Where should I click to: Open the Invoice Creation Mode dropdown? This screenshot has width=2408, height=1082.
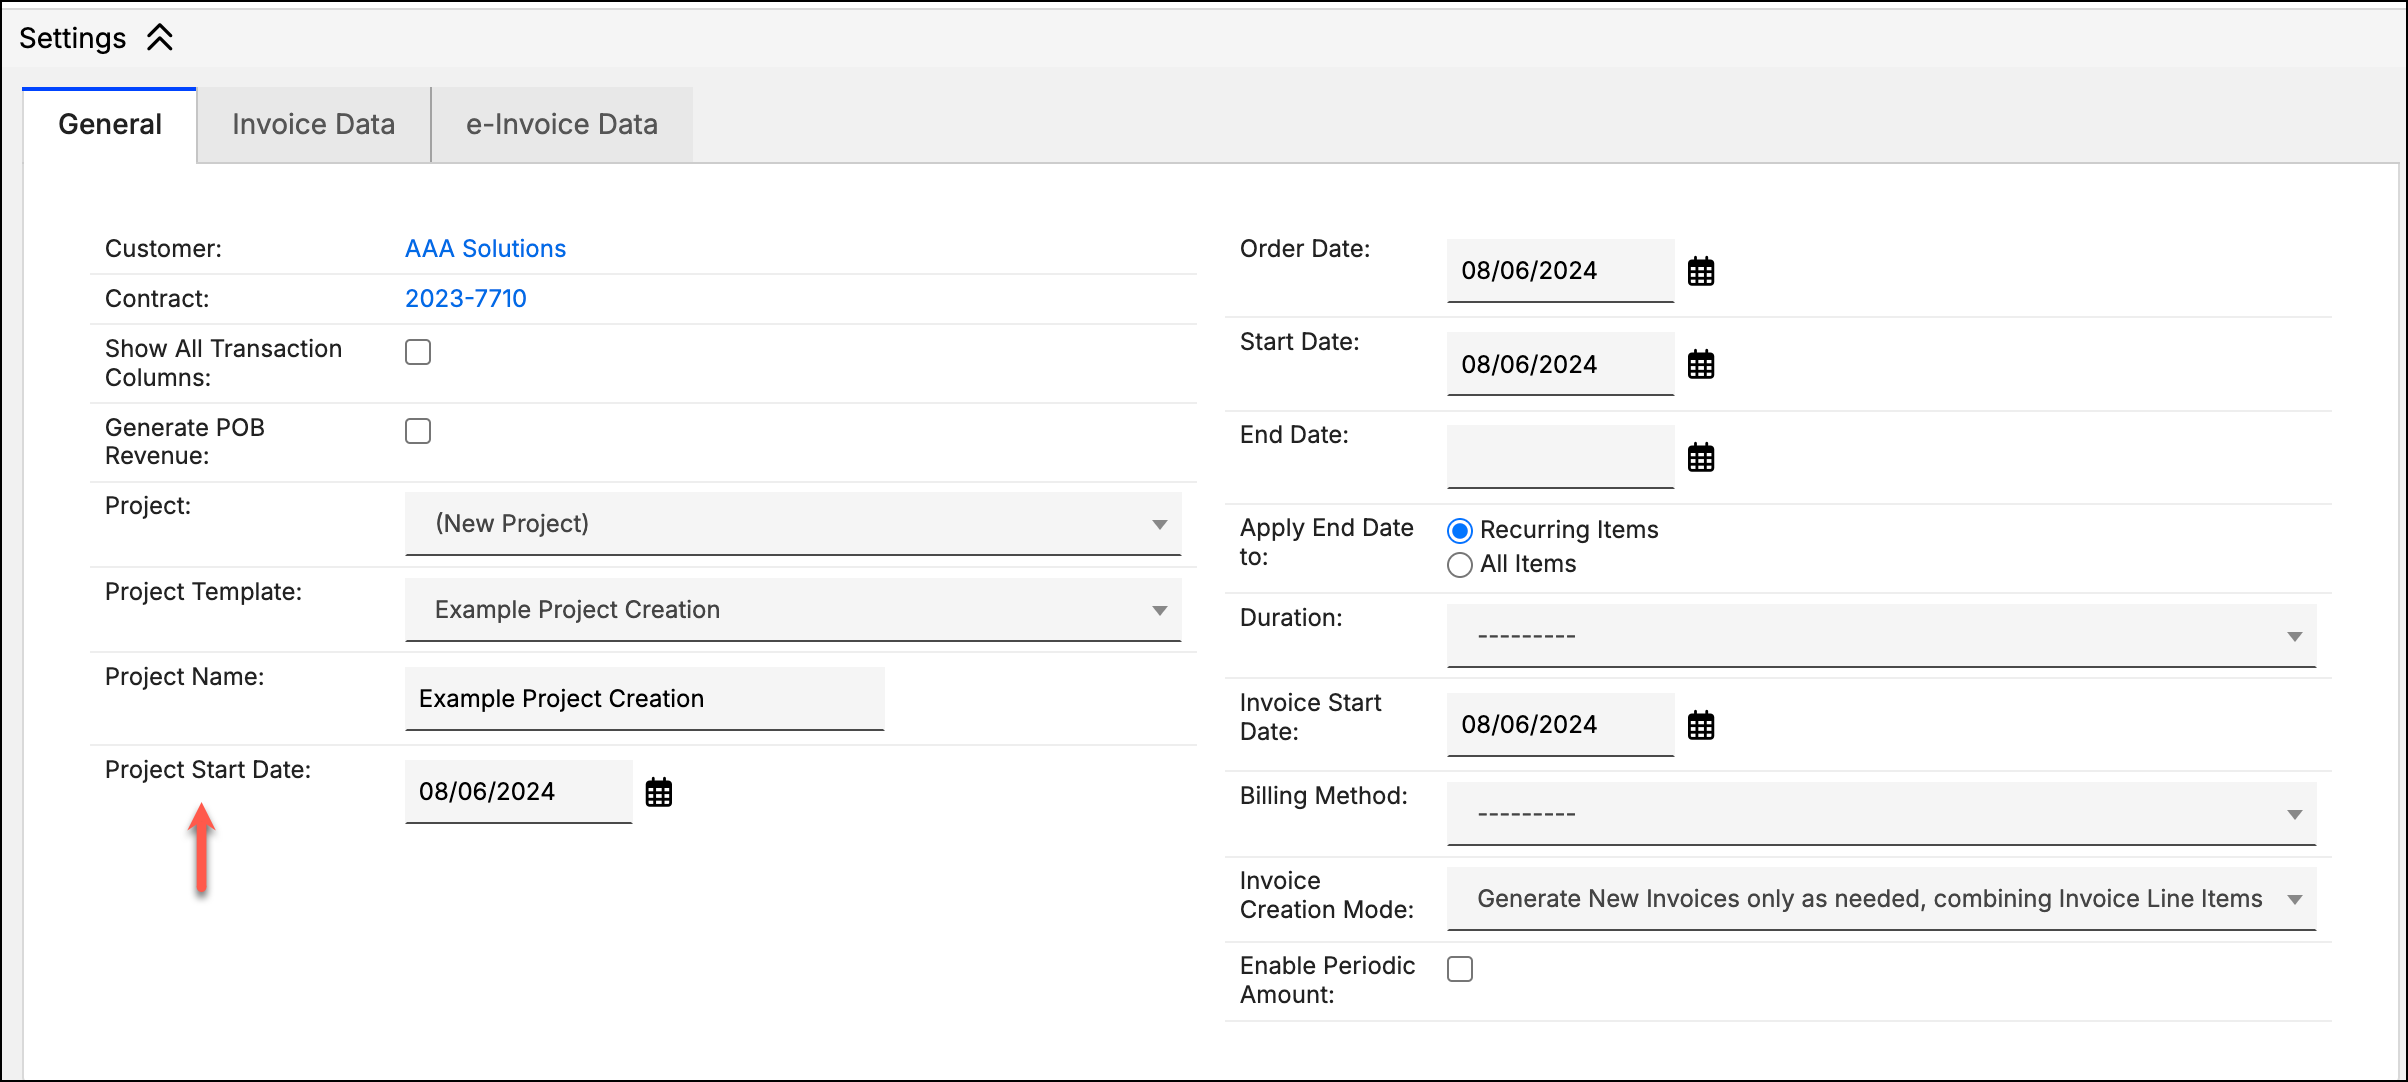click(1881, 899)
